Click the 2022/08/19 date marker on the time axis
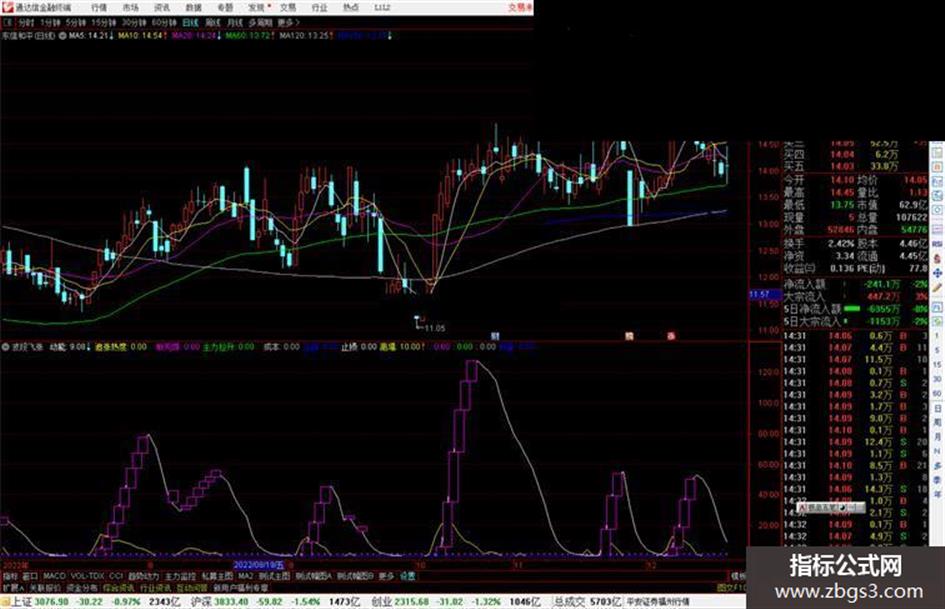The image size is (945, 609). [258, 566]
